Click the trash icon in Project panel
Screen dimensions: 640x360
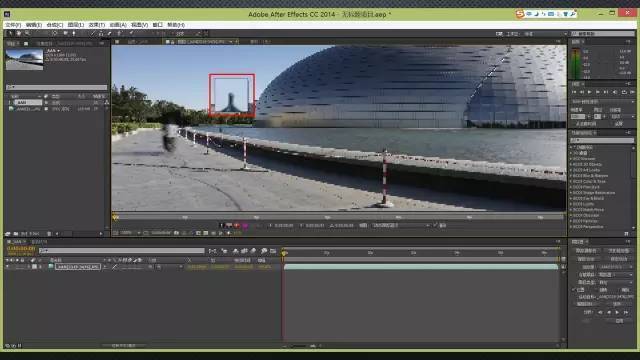pos(49,233)
